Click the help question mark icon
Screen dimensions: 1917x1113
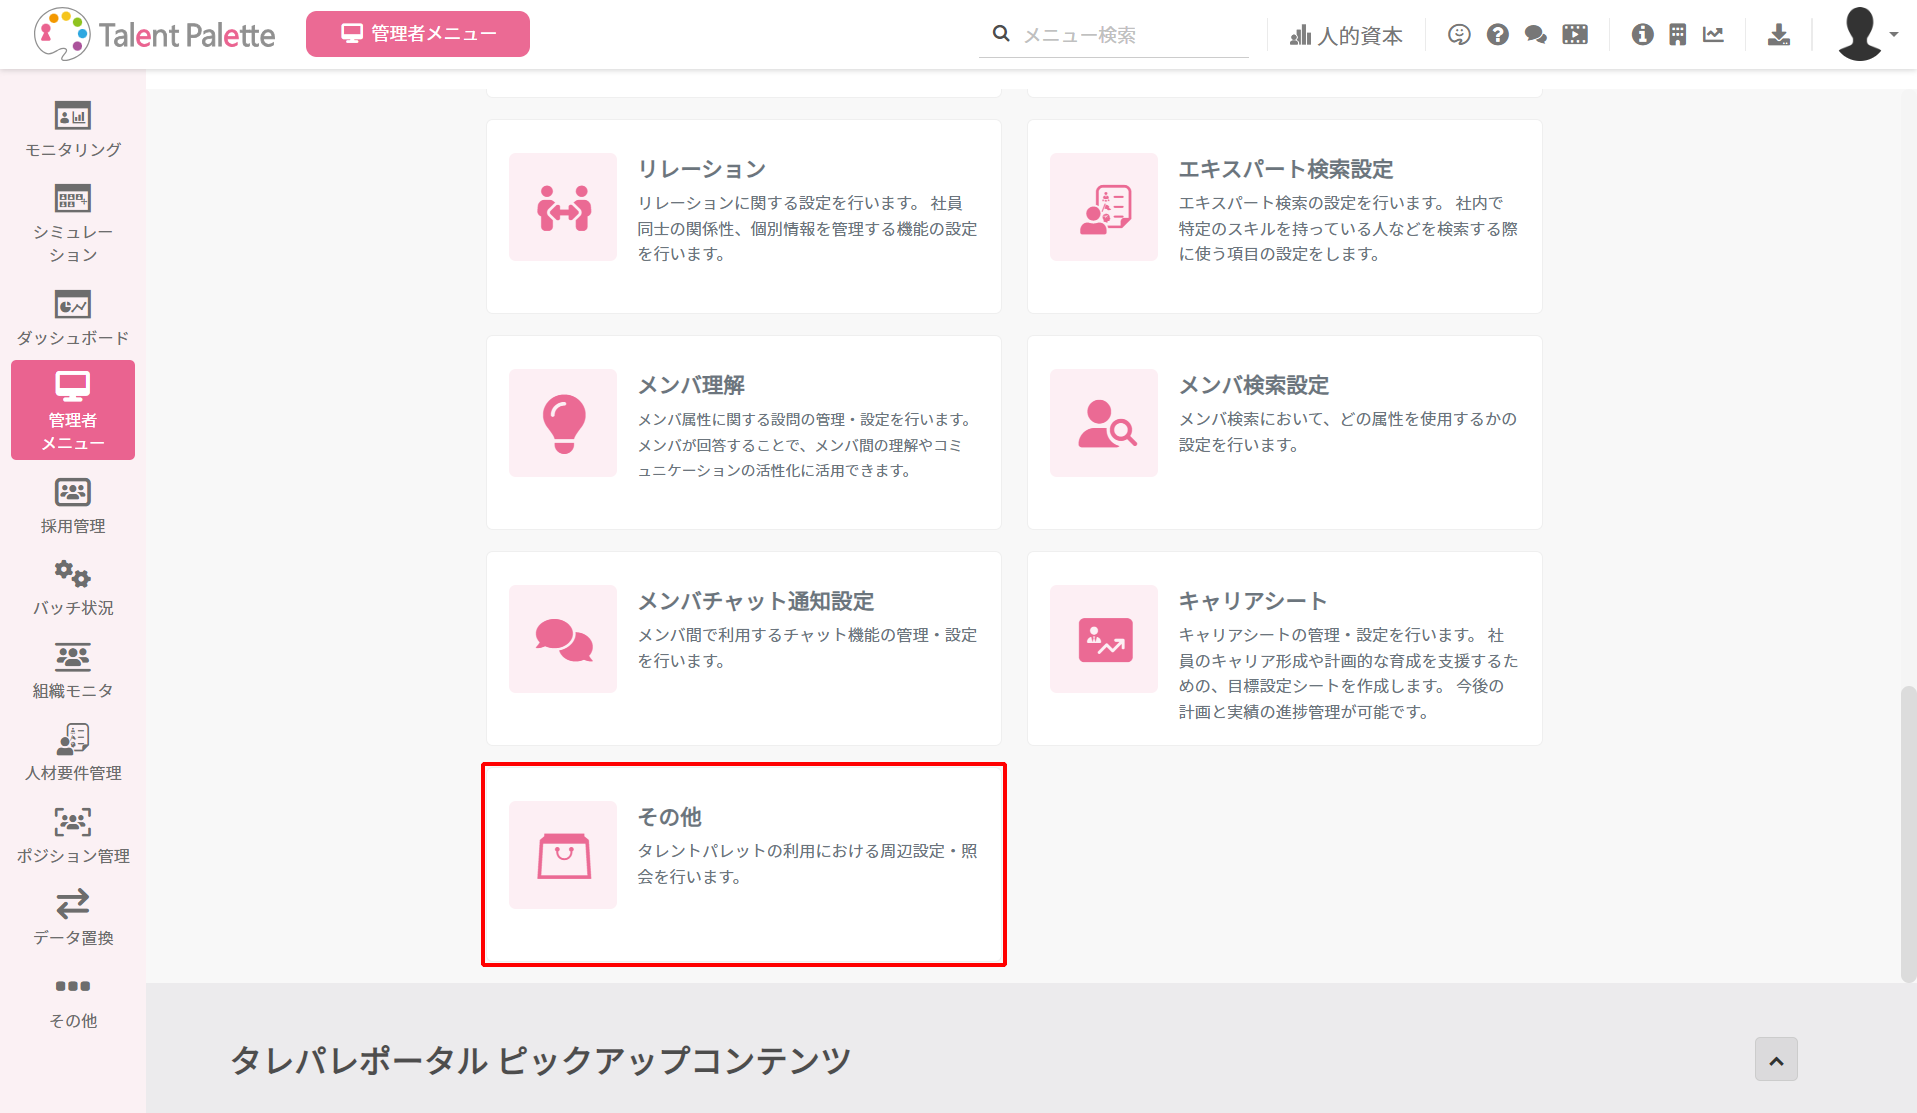point(1497,35)
